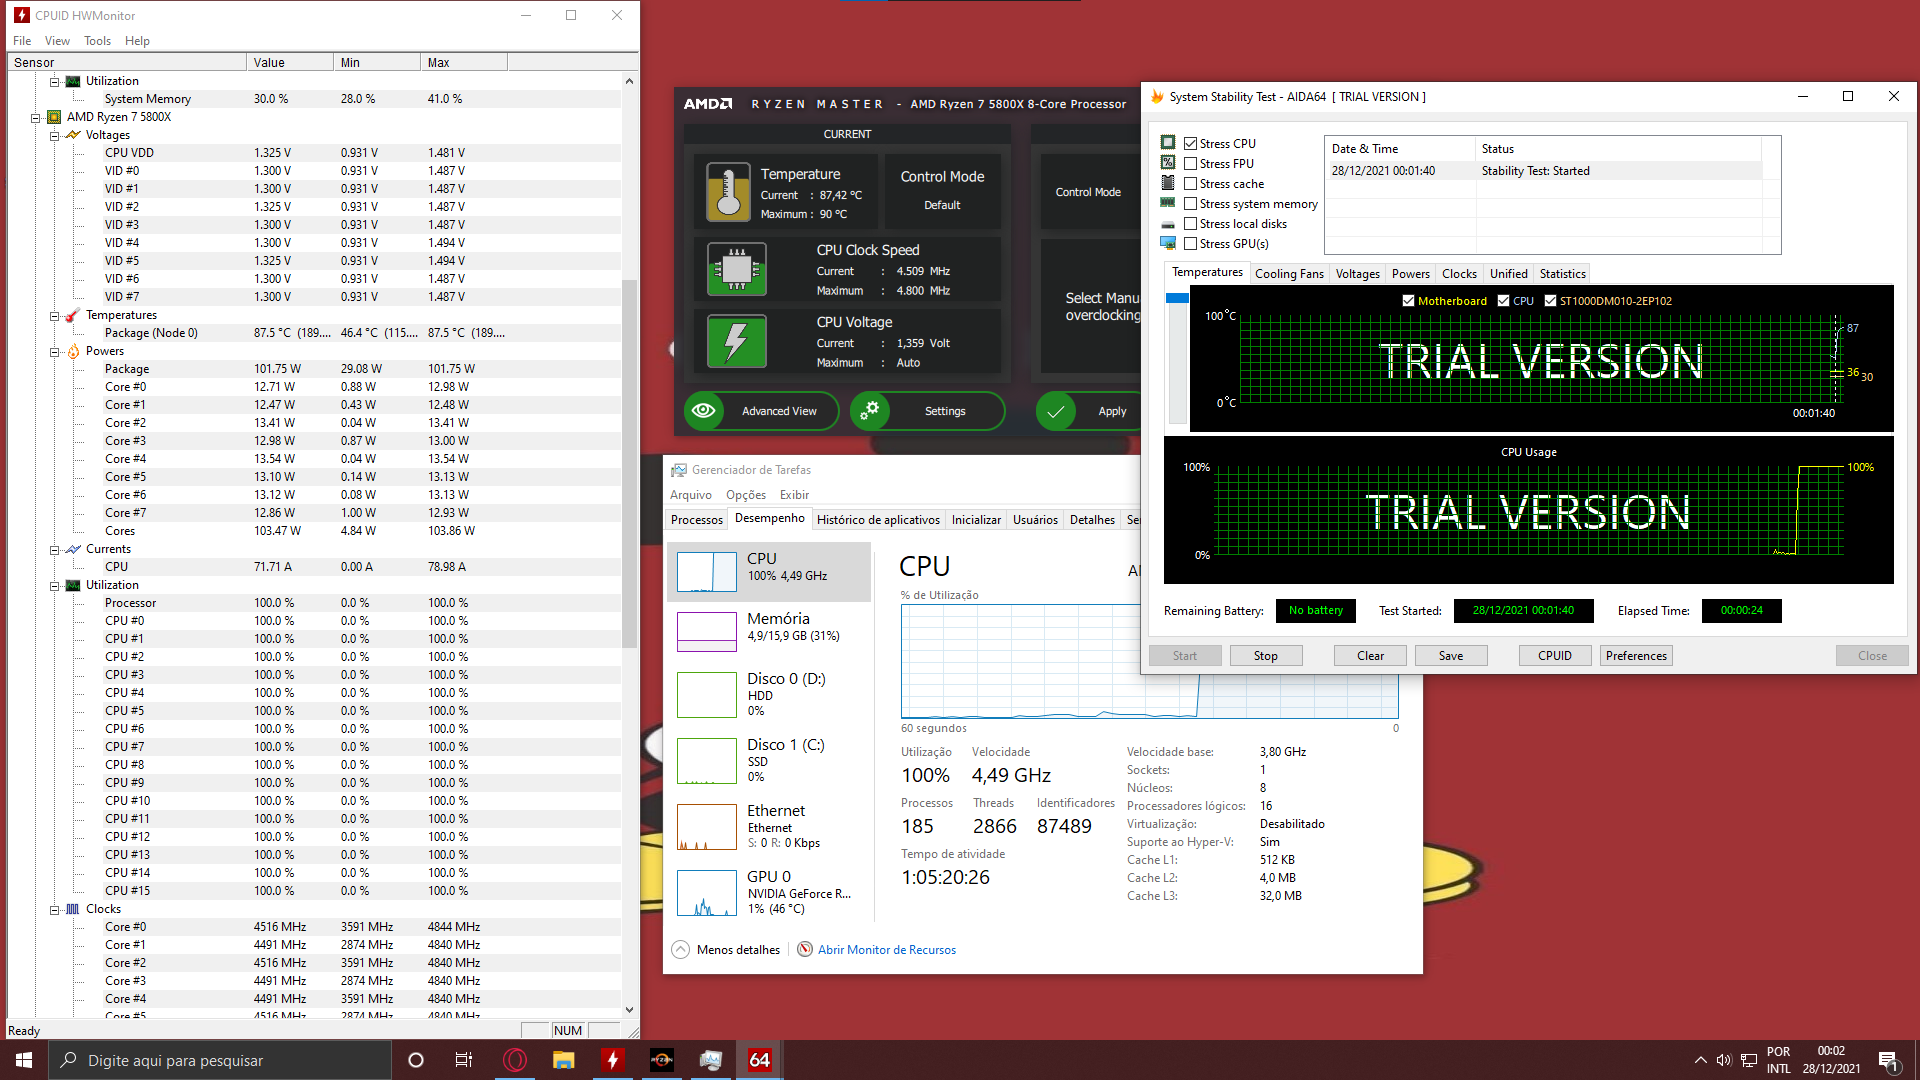The height and width of the screenshot is (1080, 1920).
Task: Enable Stress system memory checkbox
Action: pyautogui.click(x=1190, y=204)
